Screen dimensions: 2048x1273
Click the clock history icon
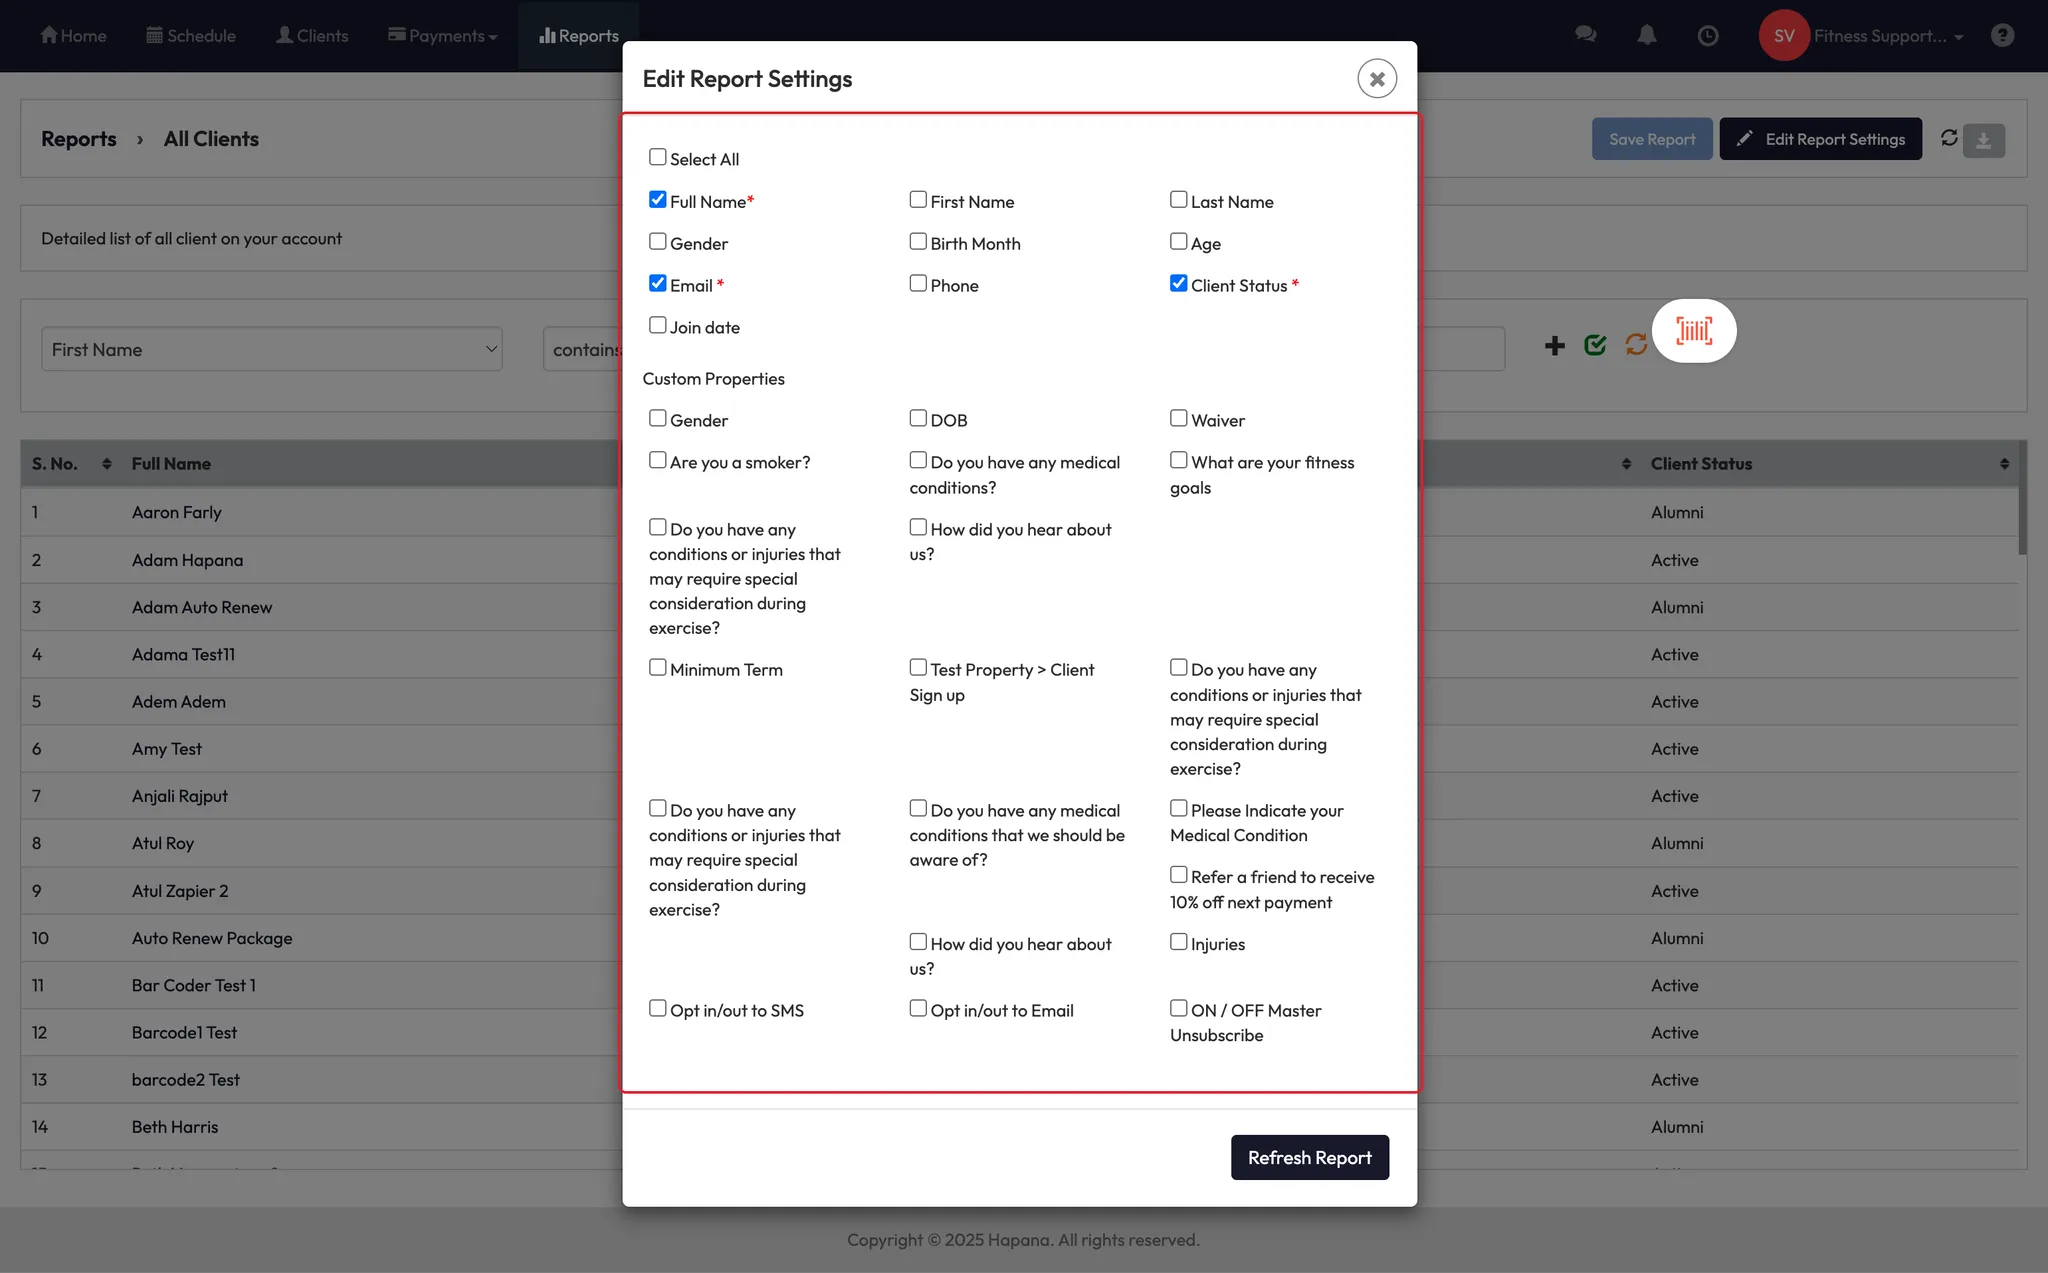click(1708, 35)
